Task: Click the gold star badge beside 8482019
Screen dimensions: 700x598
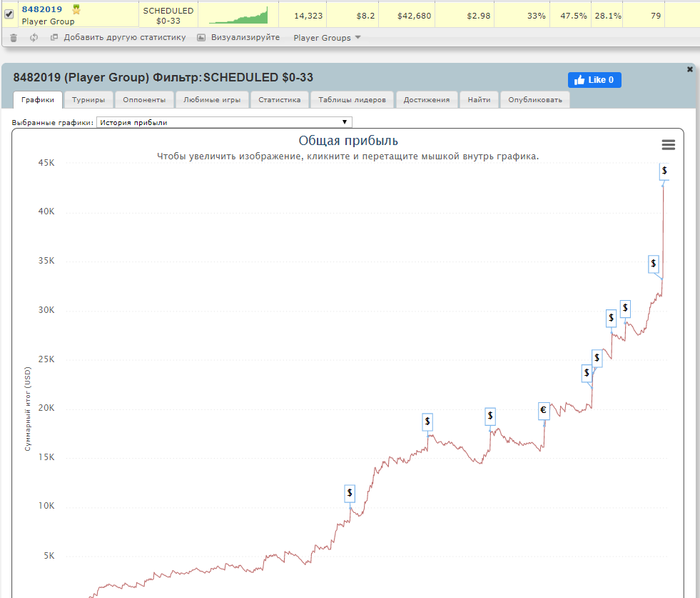Action: pos(76,9)
